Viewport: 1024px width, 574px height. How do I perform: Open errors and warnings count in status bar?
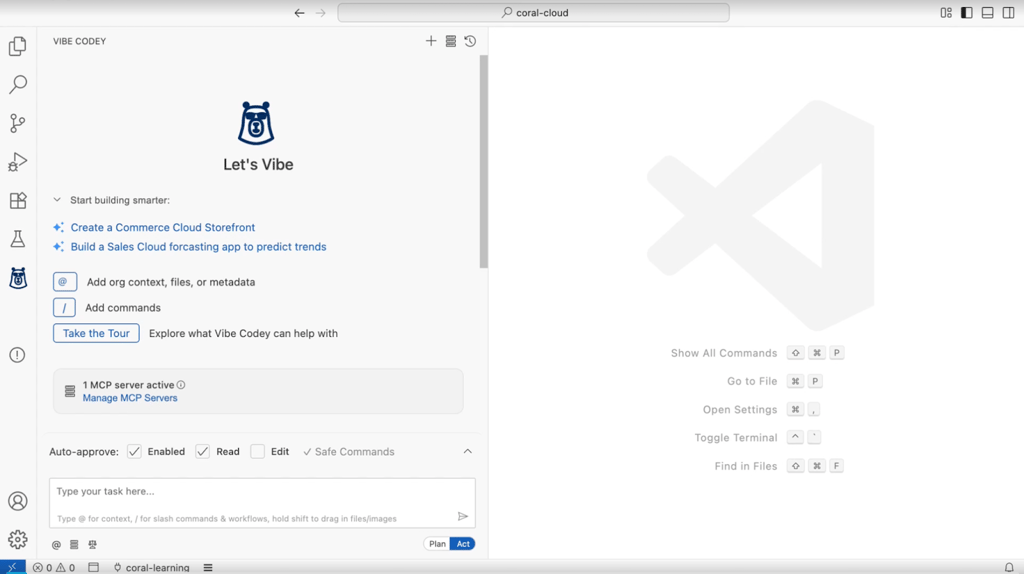click(54, 567)
